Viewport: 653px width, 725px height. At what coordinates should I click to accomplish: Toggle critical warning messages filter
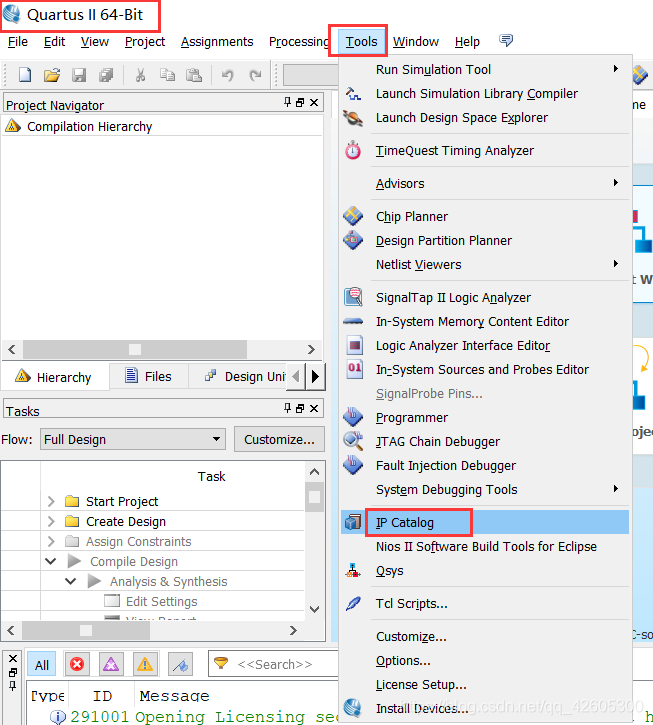(111, 664)
